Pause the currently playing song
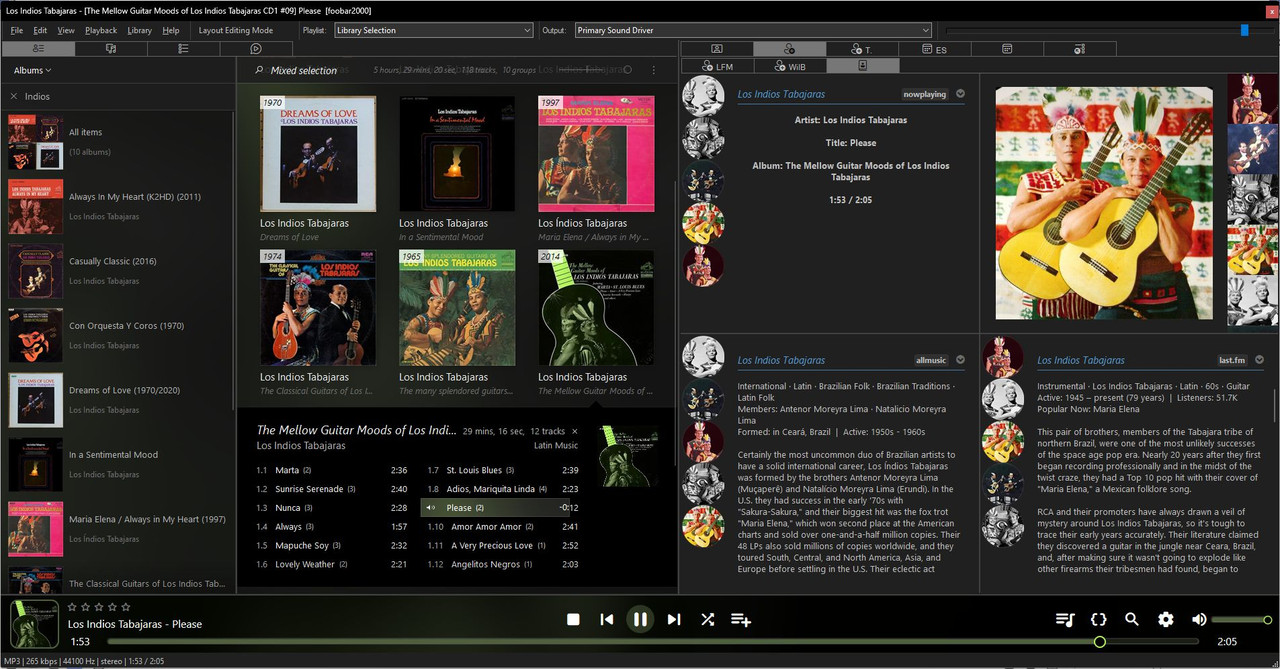The image size is (1280, 669). [640, 619]
